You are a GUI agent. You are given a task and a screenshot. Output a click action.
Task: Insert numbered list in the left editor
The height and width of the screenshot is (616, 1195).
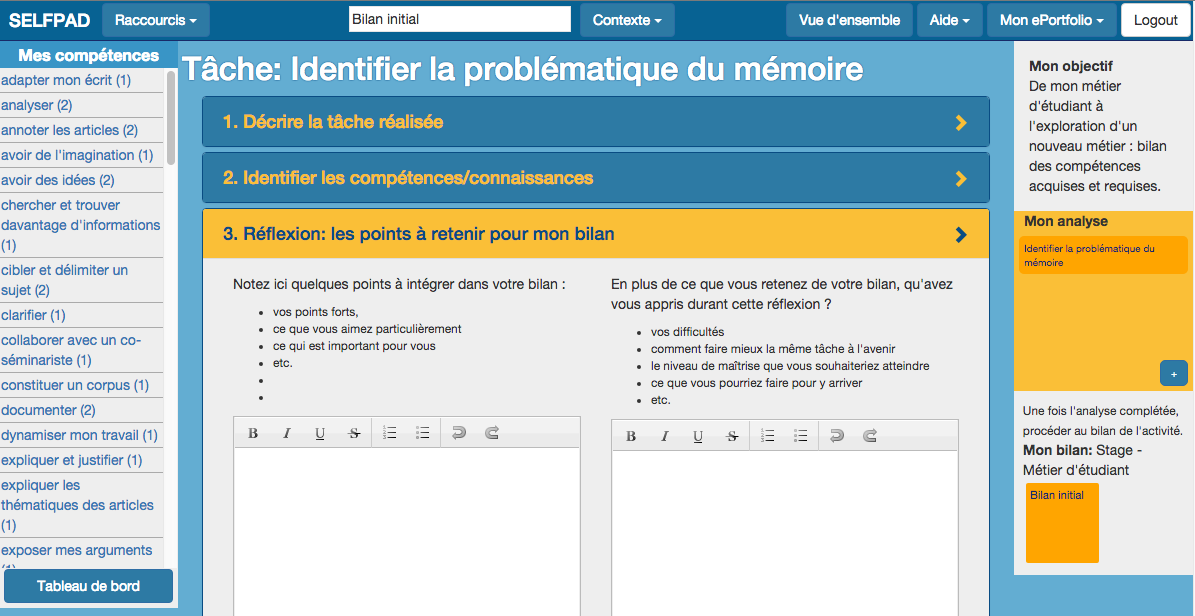[390, 433]
